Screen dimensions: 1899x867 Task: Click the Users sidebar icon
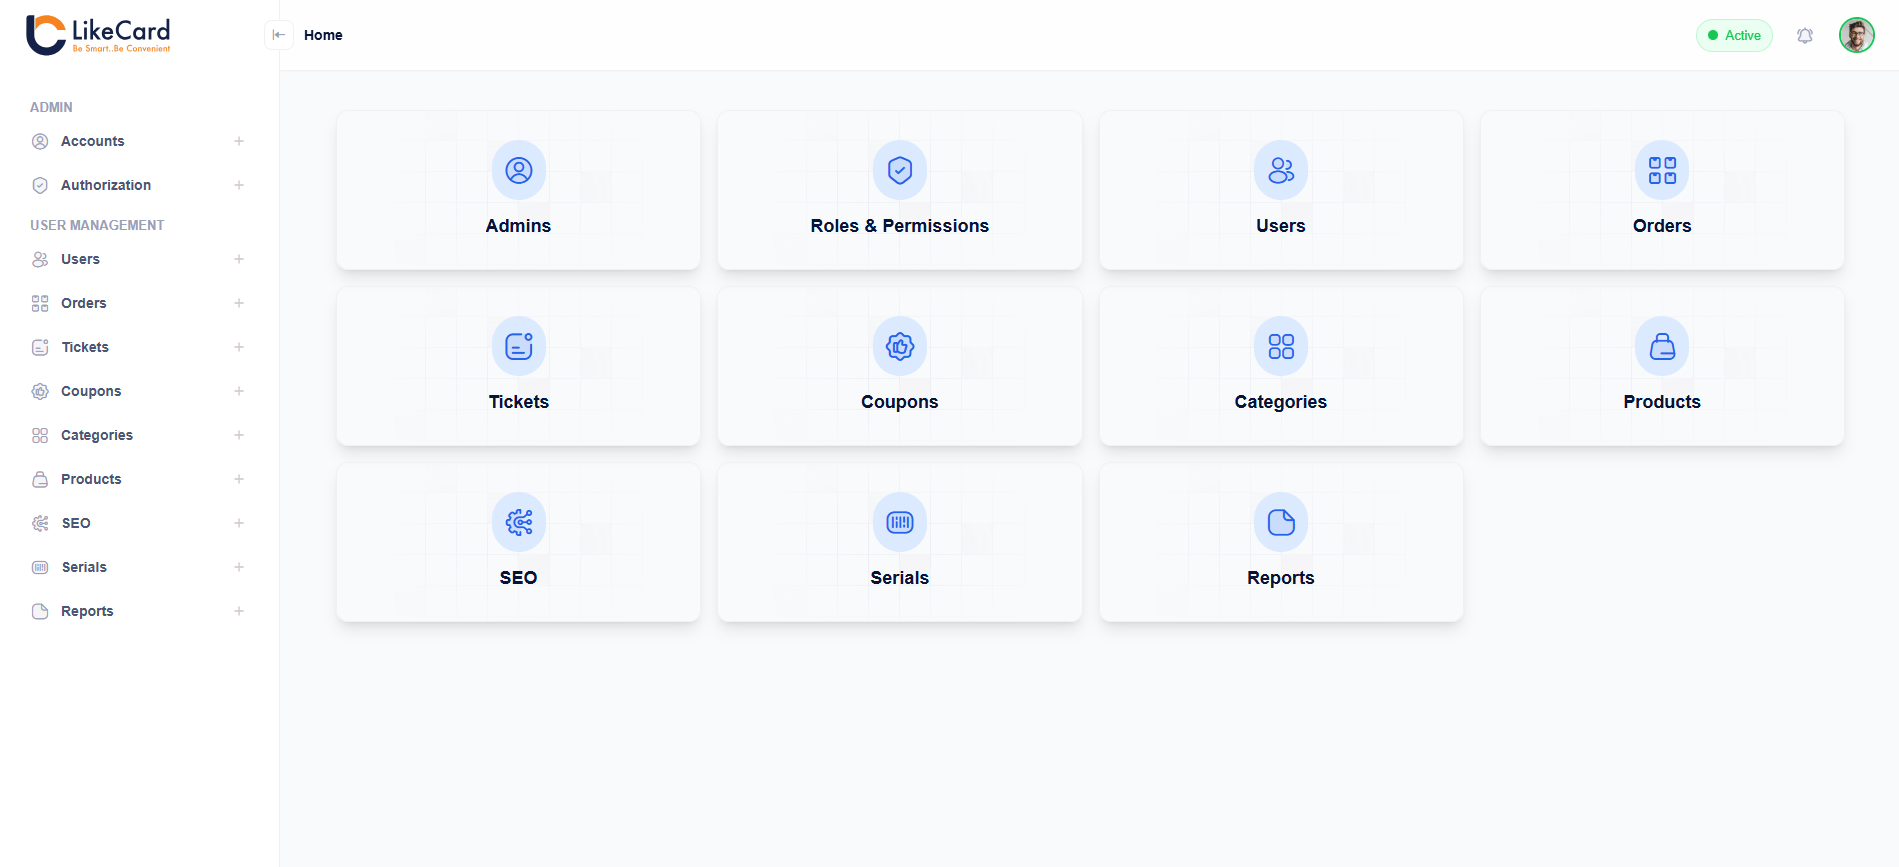click(40, 259)
